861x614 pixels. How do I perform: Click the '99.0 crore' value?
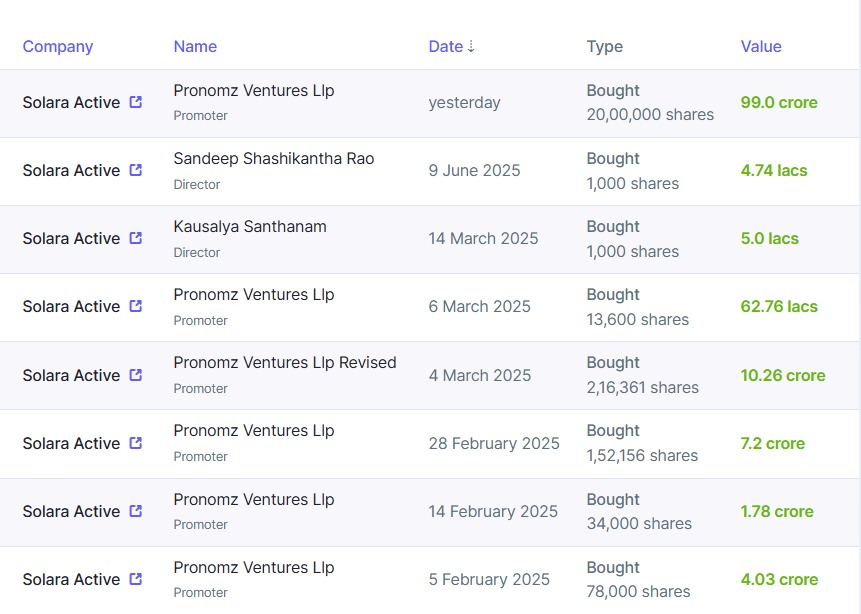tap(779, 103)
